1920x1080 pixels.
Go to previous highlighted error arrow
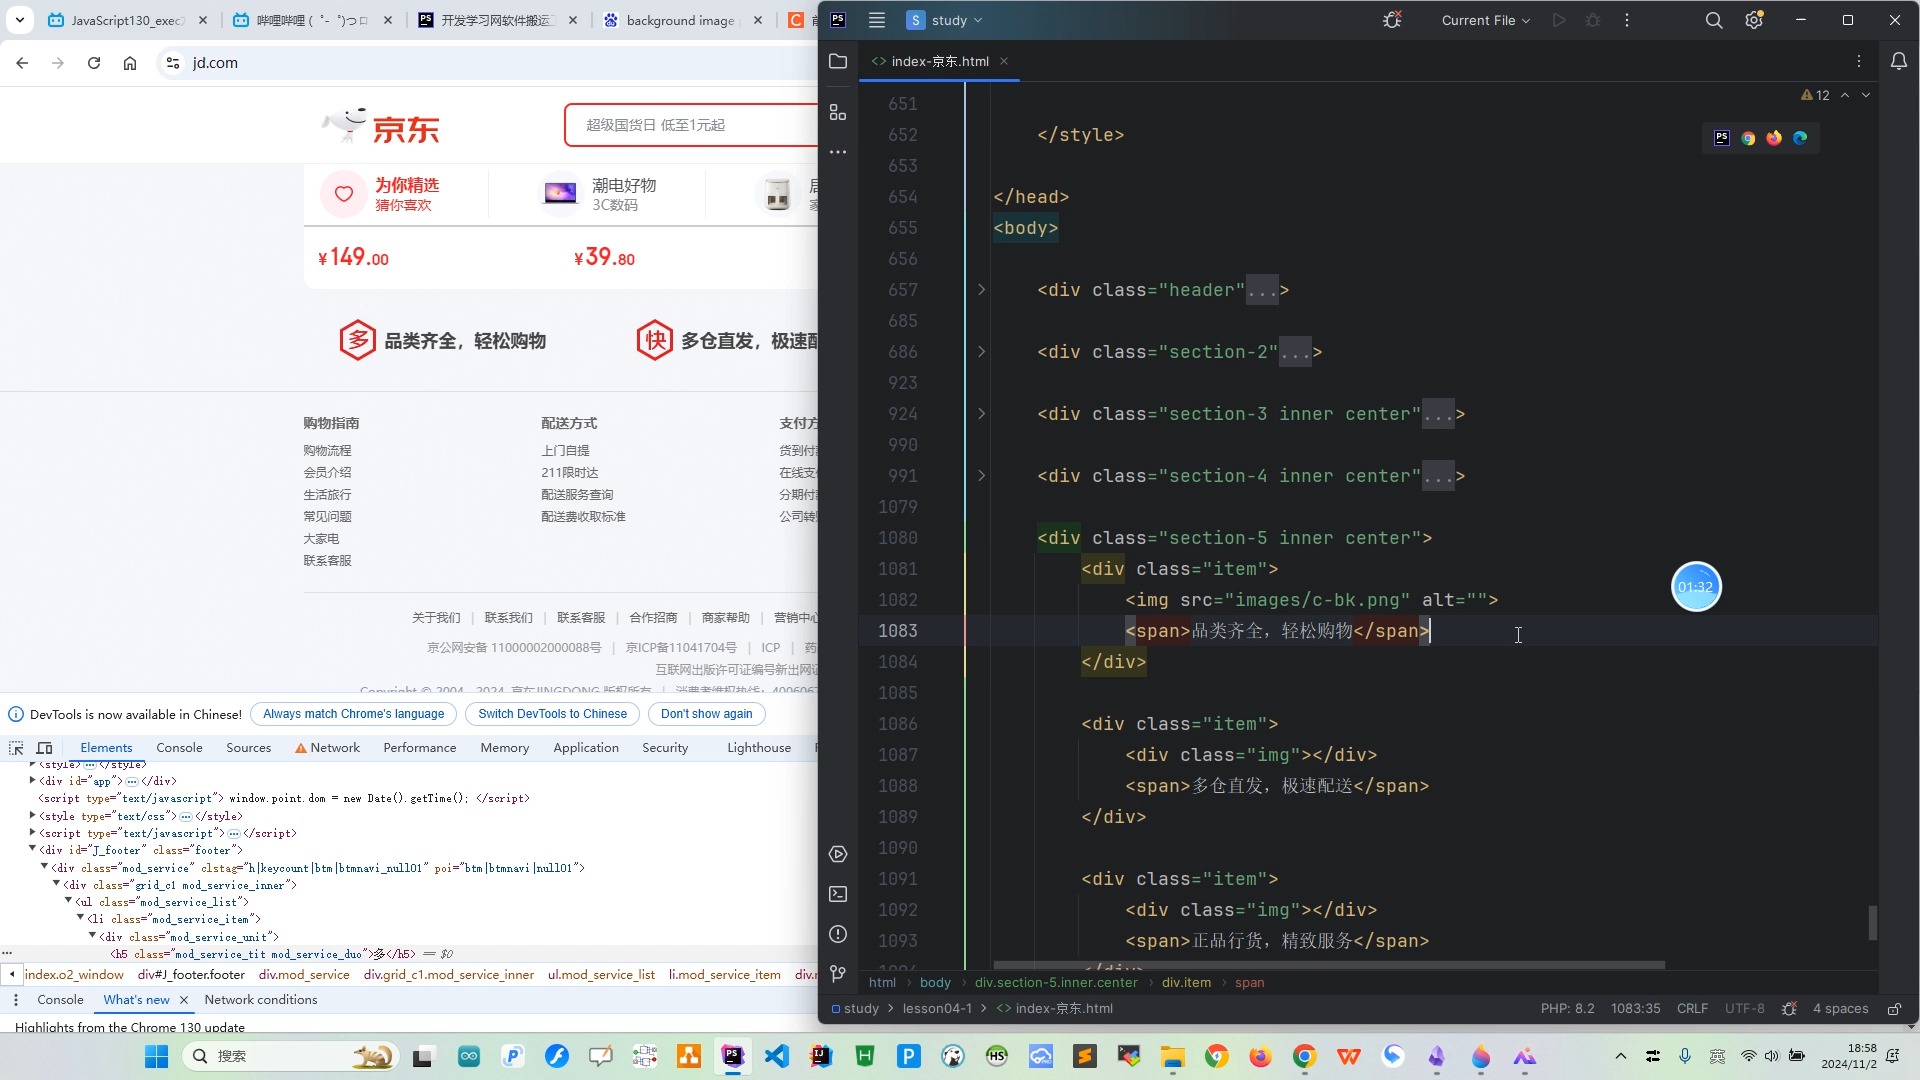click(1845, 95)
